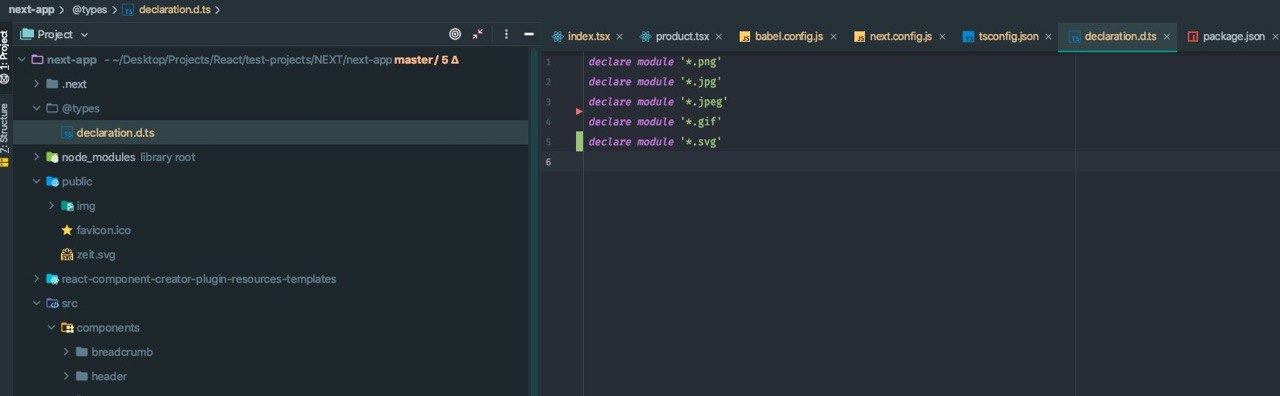Click the red breakpoint arrow marker on line 3
Viewport: 1280px width, 396px height.
pyautogui.click(x=579, y=111)
